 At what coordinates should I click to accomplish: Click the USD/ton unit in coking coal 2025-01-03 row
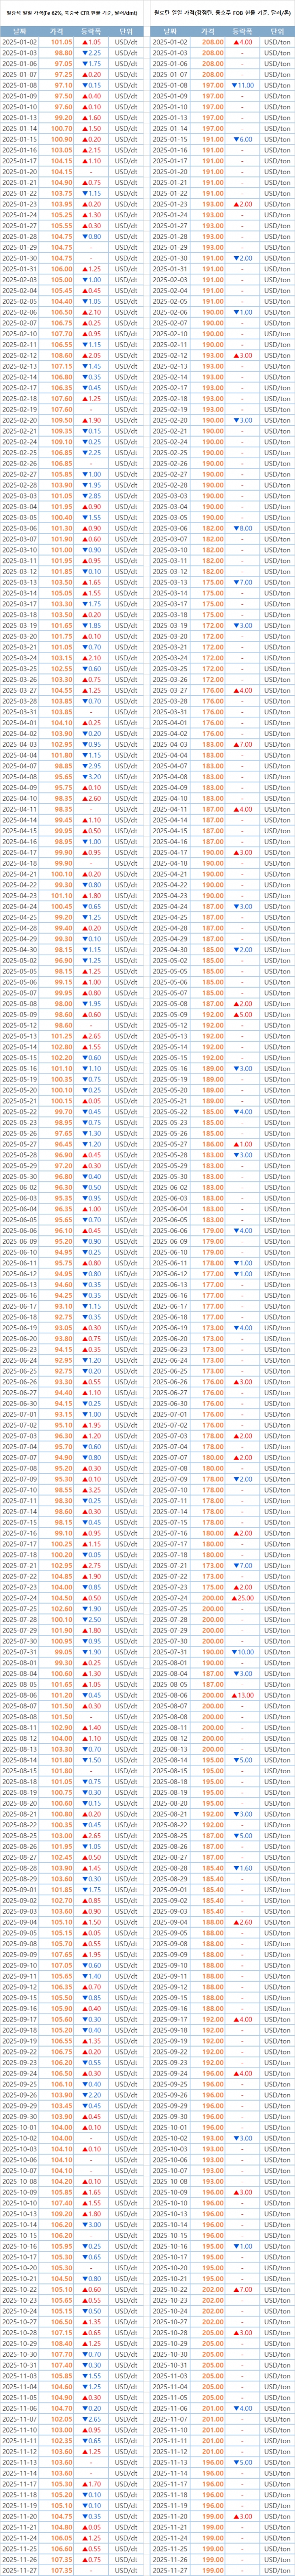point(276,54)
